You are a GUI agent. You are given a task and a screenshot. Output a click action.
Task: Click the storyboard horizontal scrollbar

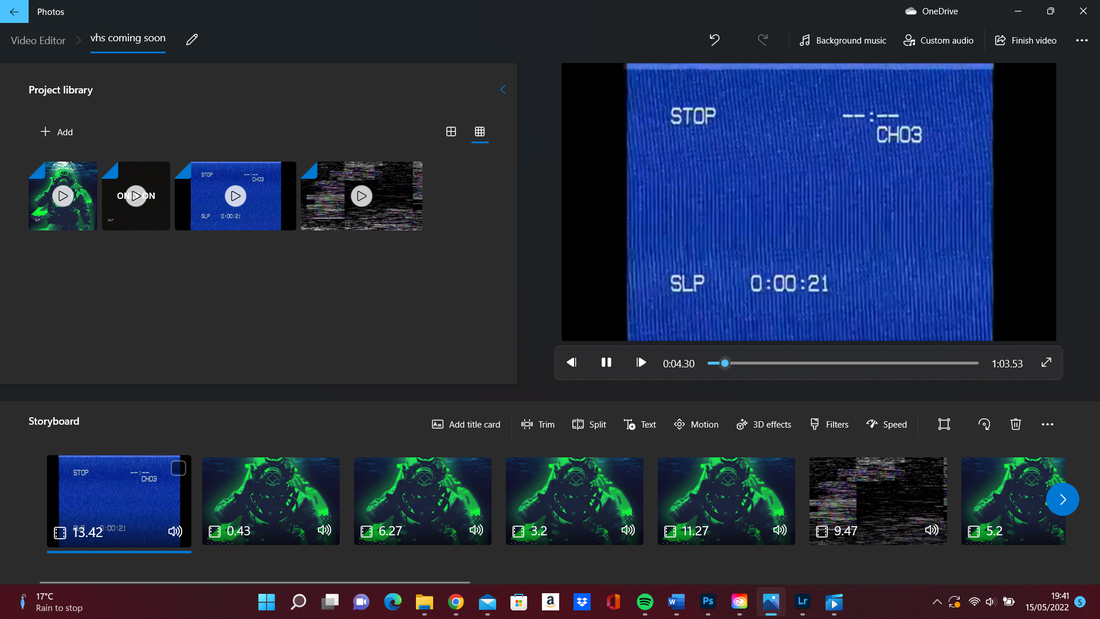pyautogui.click(x=255, y=582)
